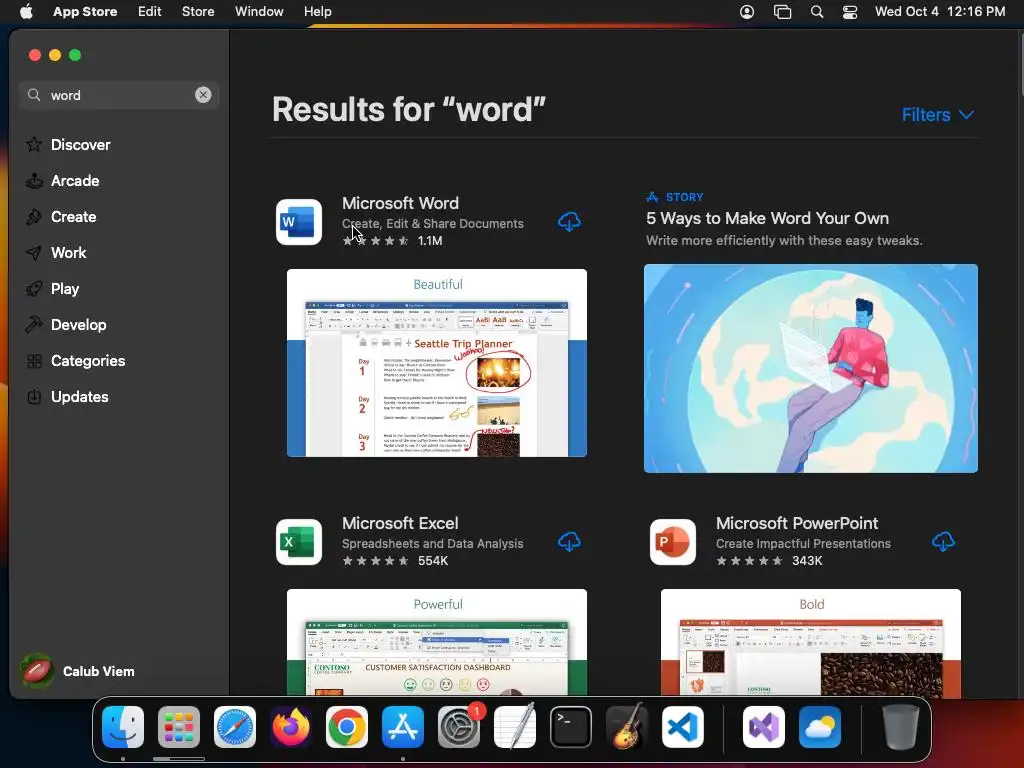Launch Terminal from the Dock

571,727
